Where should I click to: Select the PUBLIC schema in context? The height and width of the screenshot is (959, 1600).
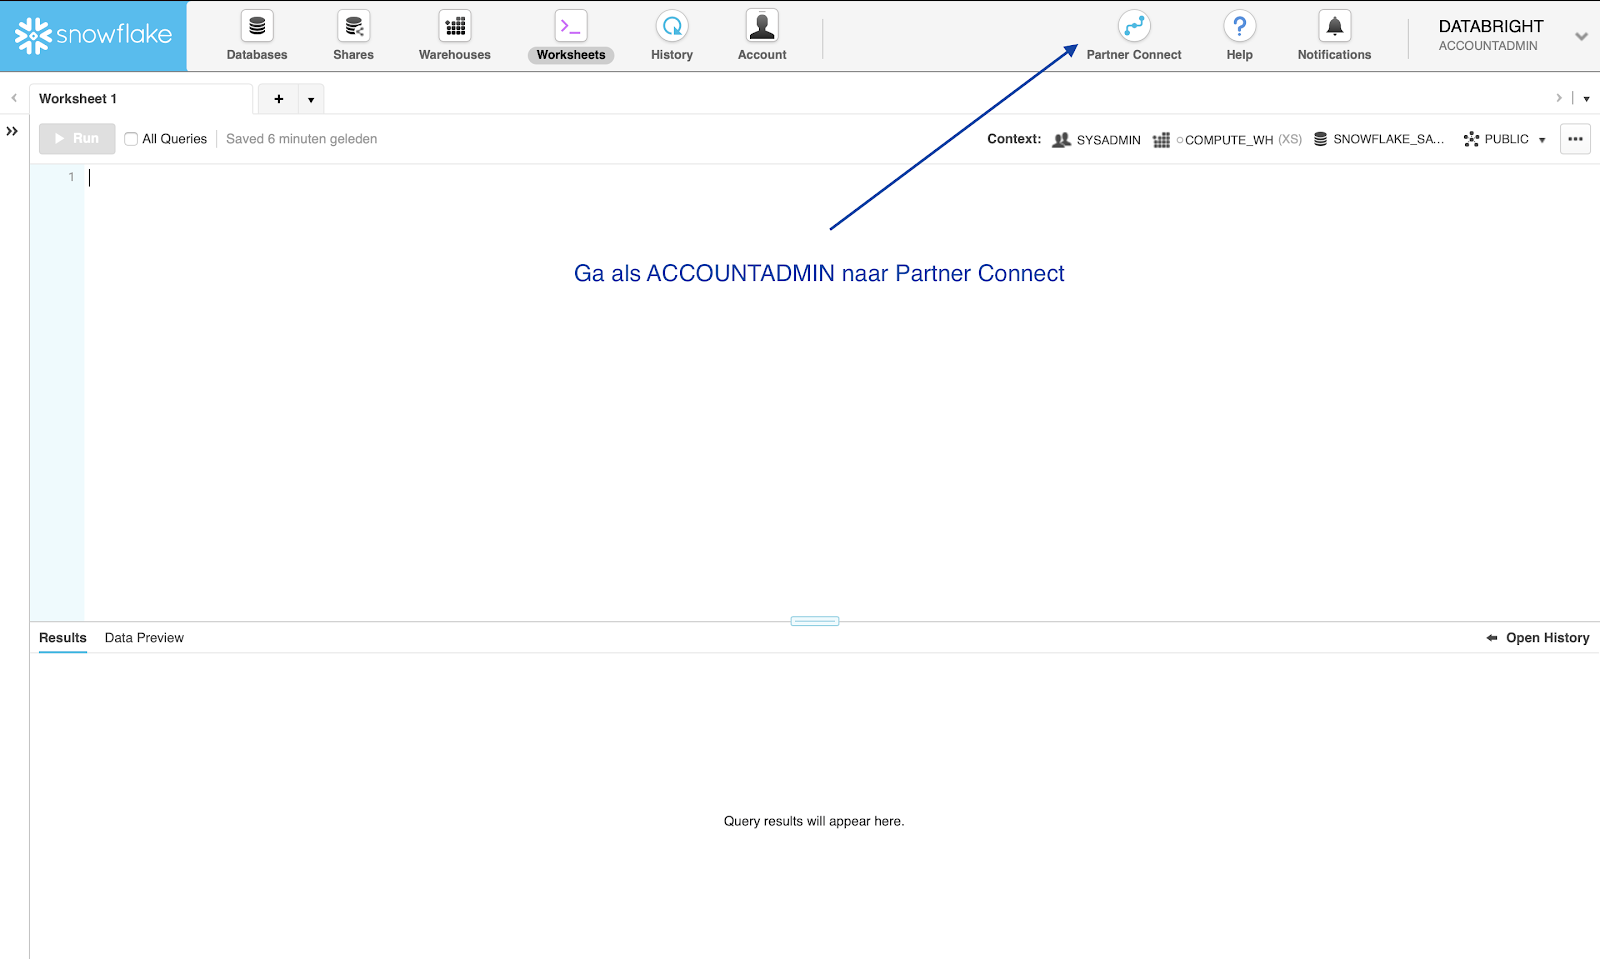coord(1496,139)
